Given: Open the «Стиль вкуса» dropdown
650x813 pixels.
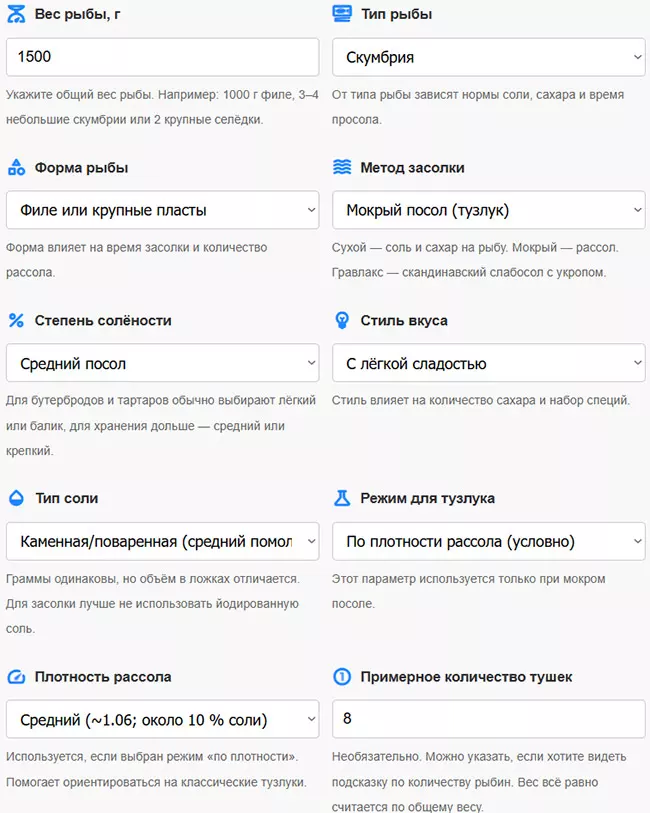Looking at the screenshot, I should (488, 364).
